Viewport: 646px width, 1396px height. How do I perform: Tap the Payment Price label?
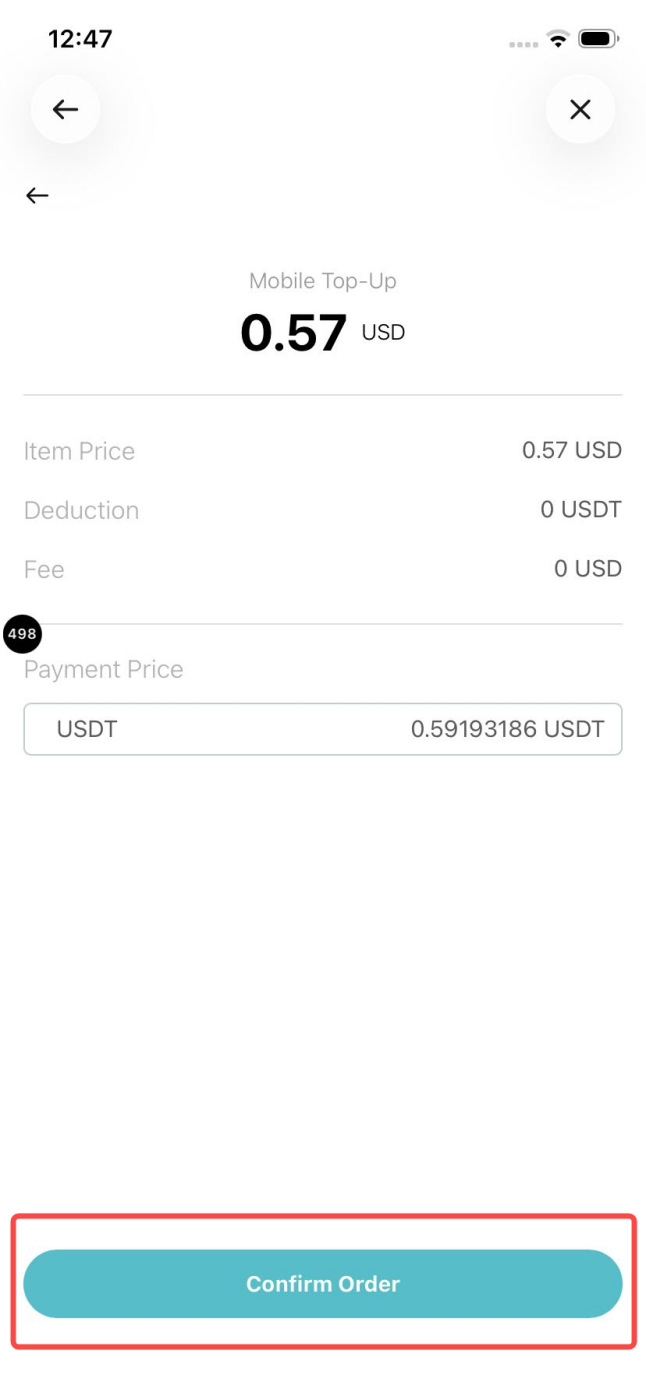(x=104, y=669)
